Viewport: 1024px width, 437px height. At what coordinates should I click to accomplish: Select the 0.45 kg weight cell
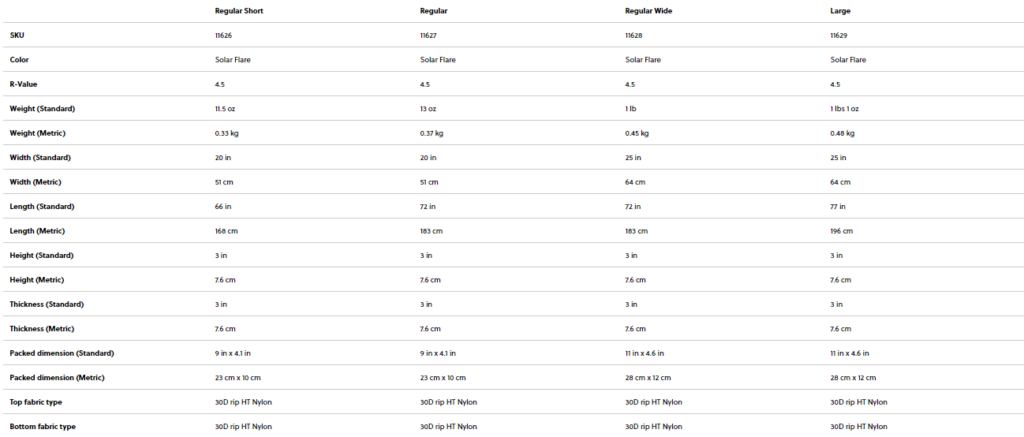click(637, 133)
